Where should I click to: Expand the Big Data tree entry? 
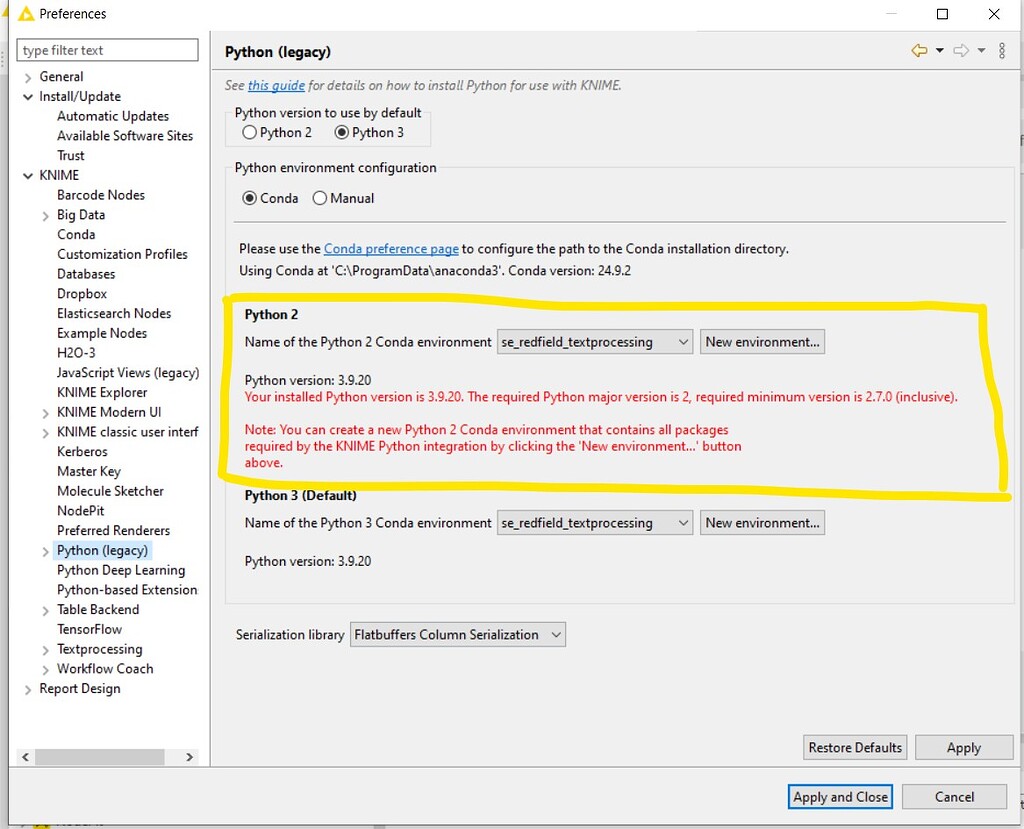[x=45, y=214]
